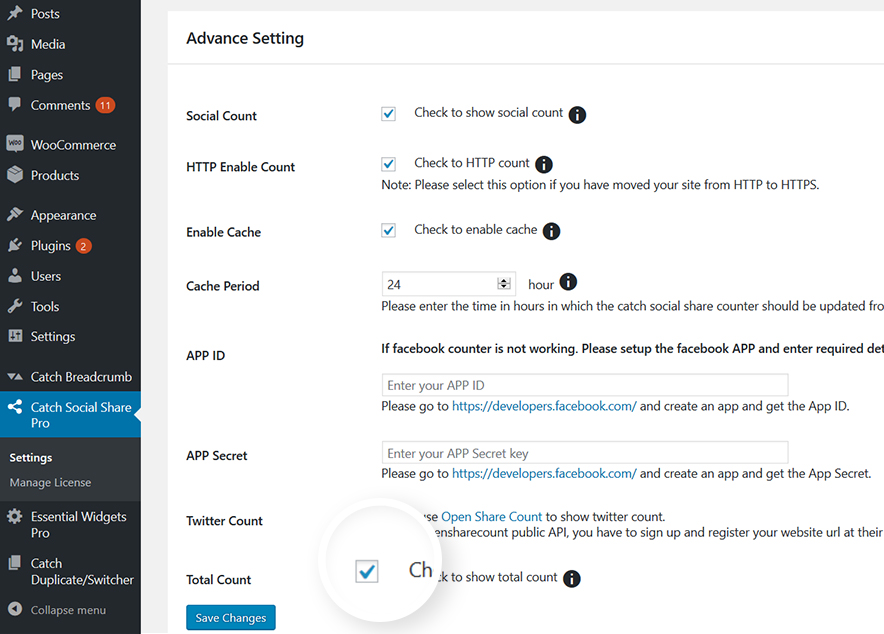Click the Pages icon in sidebar
The image size is (884, 634).
(x=15, y=74)
